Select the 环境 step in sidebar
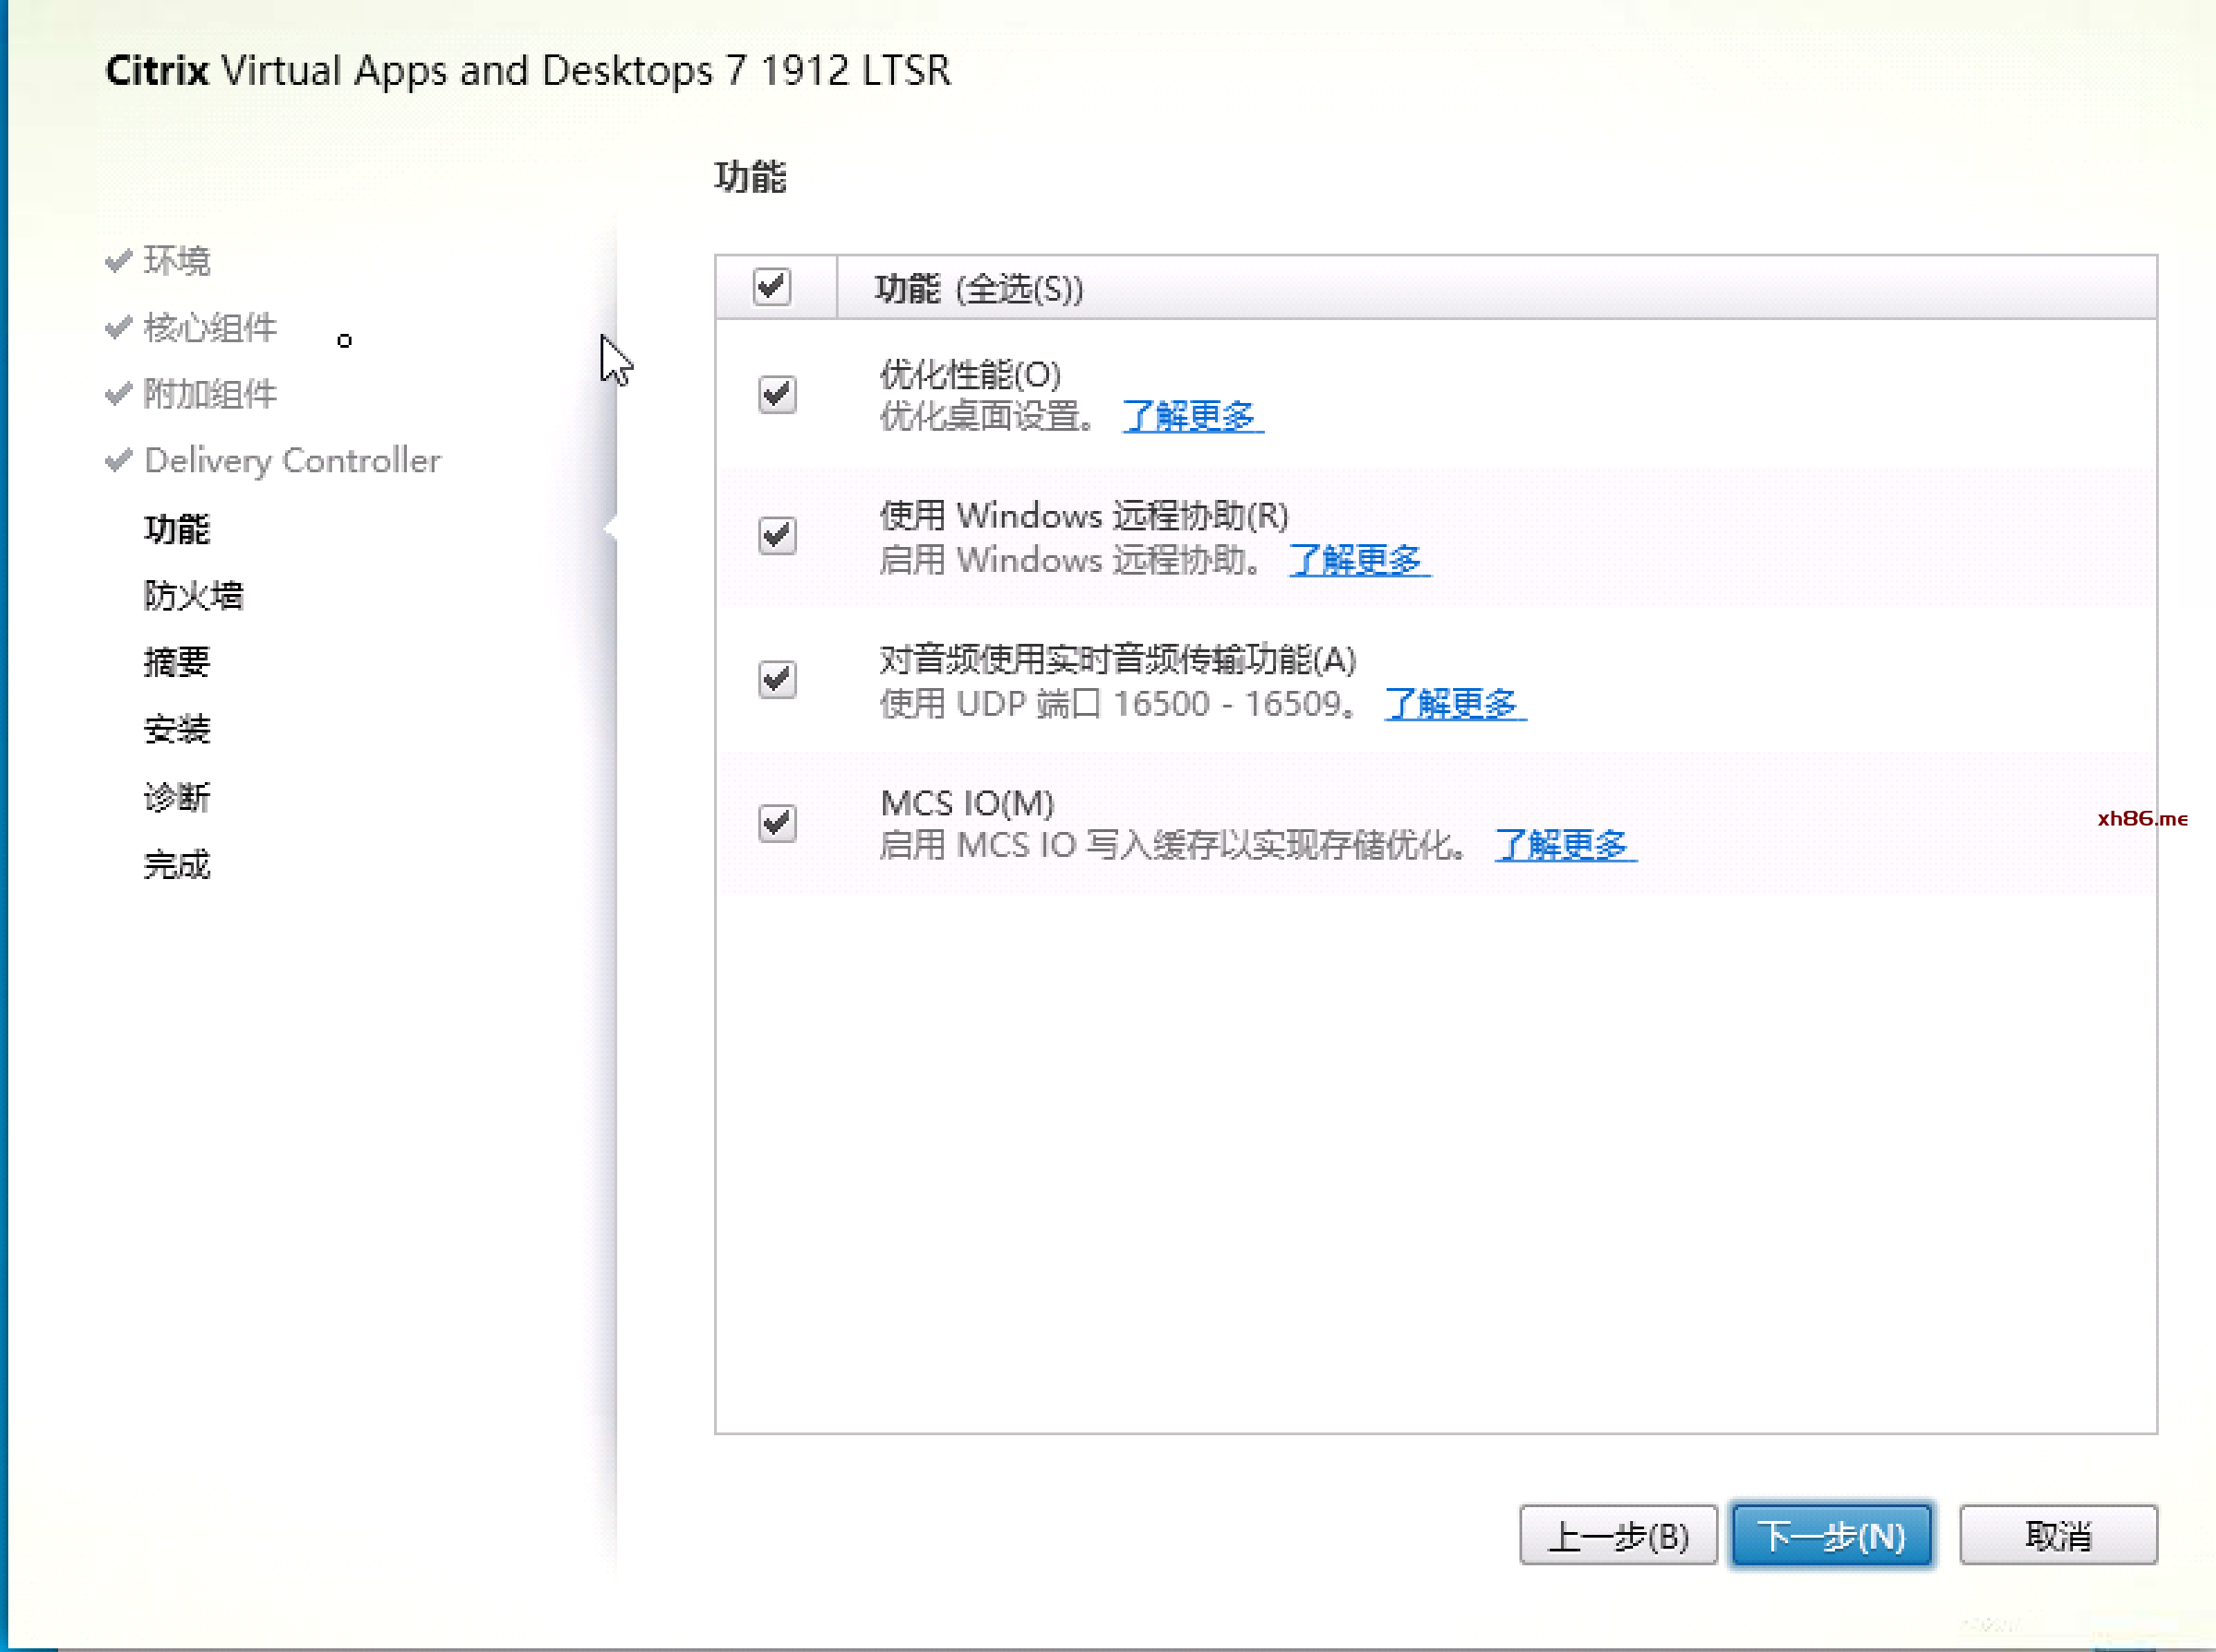 point(177,261)
